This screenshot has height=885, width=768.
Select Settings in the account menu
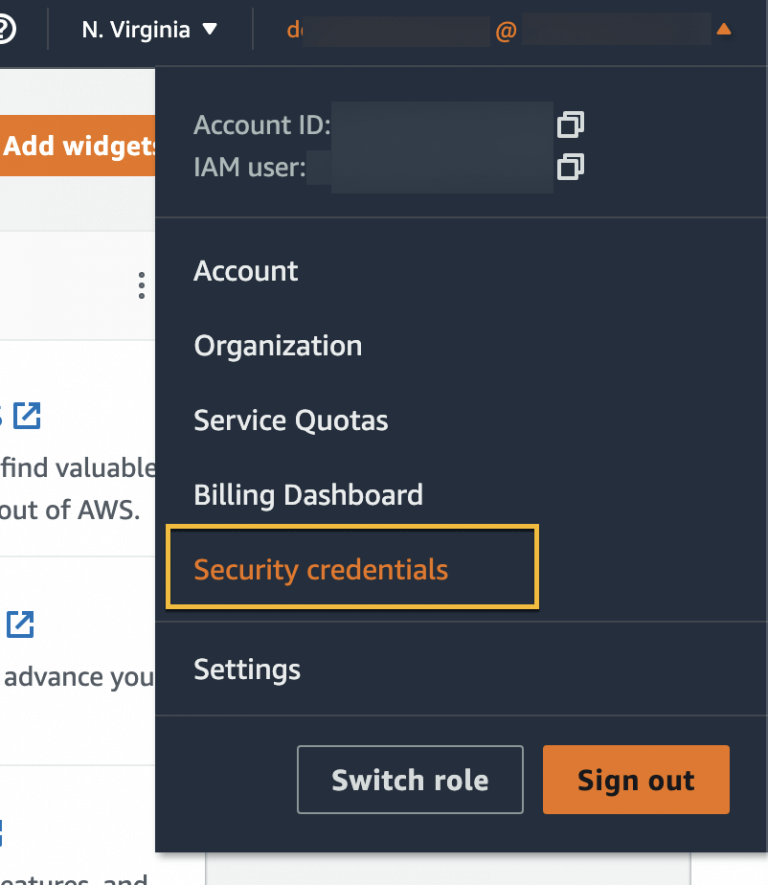pos(246,669)
